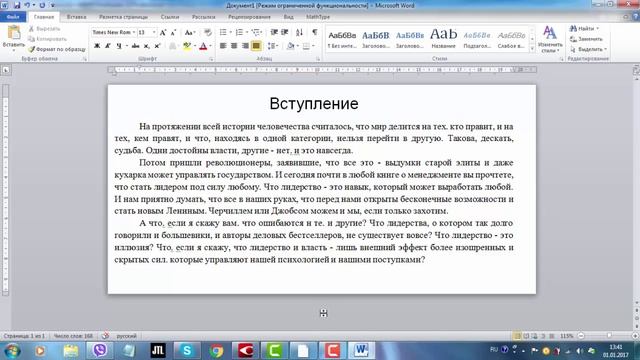Image resolution: width=640 pixels, height=360 pixels.
Task: Open Google Chrome from the taskbar
Action: pos(216,351)
